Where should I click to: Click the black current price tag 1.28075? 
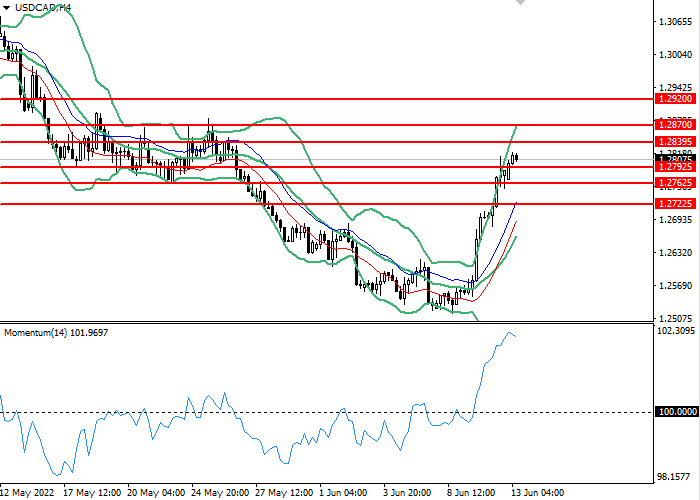pos(676,159)
